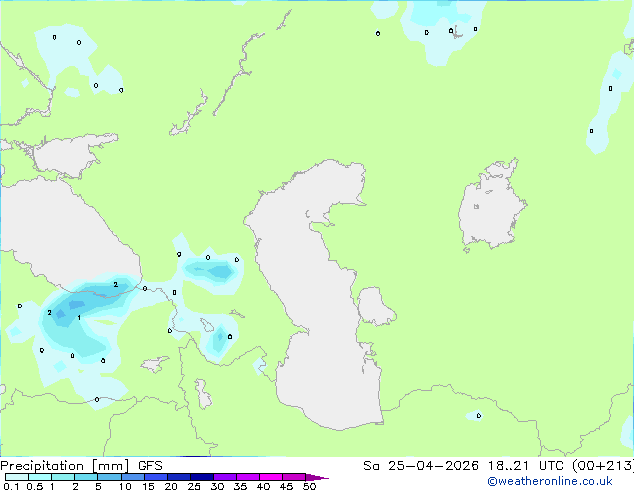Pick the legend swatch between 1 and 2
The height and width of the screenshot is (490, 634).
click(x=63, y=477)
